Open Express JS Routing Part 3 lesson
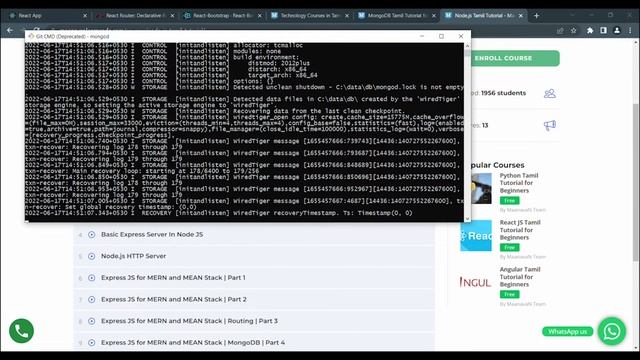 tap(189, 321)
